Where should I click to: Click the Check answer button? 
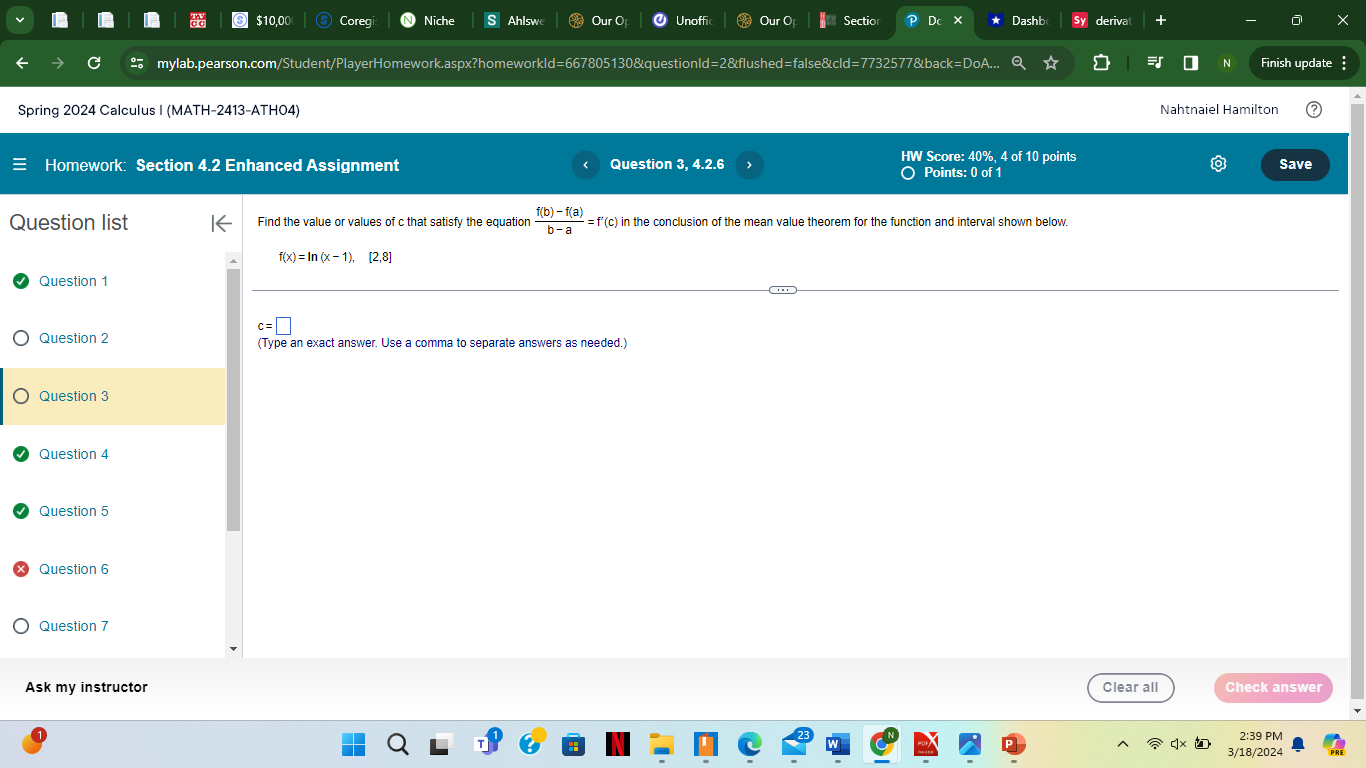1273,688
